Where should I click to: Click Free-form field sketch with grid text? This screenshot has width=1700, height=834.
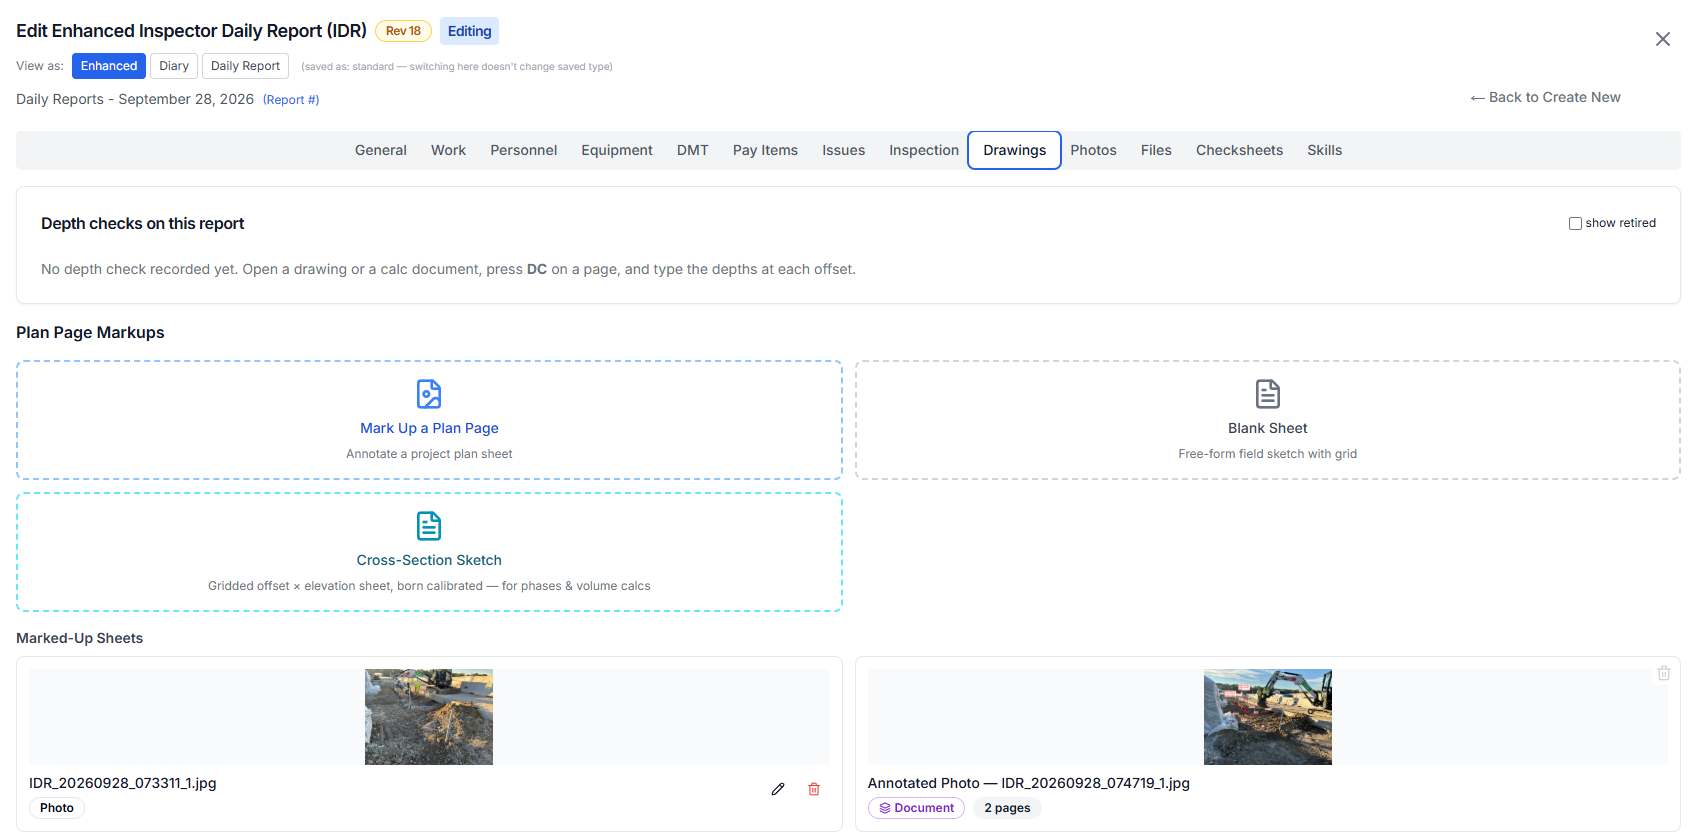1268,454
